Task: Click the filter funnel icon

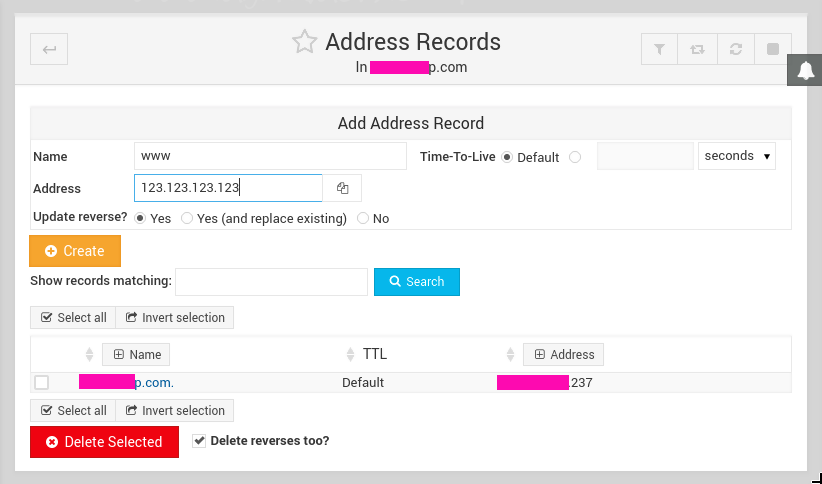Action: click(x=659, y=48)
